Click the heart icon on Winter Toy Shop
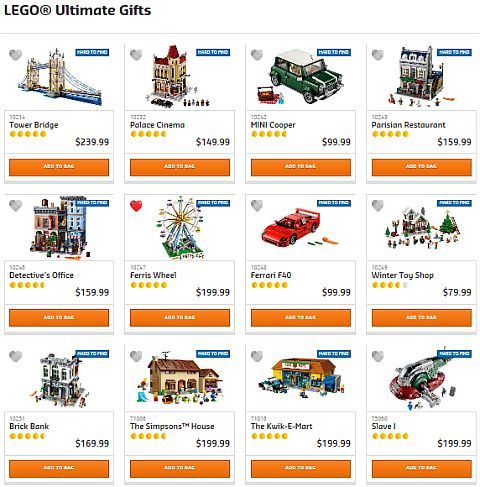480x487 pixels. click(378, 206)
